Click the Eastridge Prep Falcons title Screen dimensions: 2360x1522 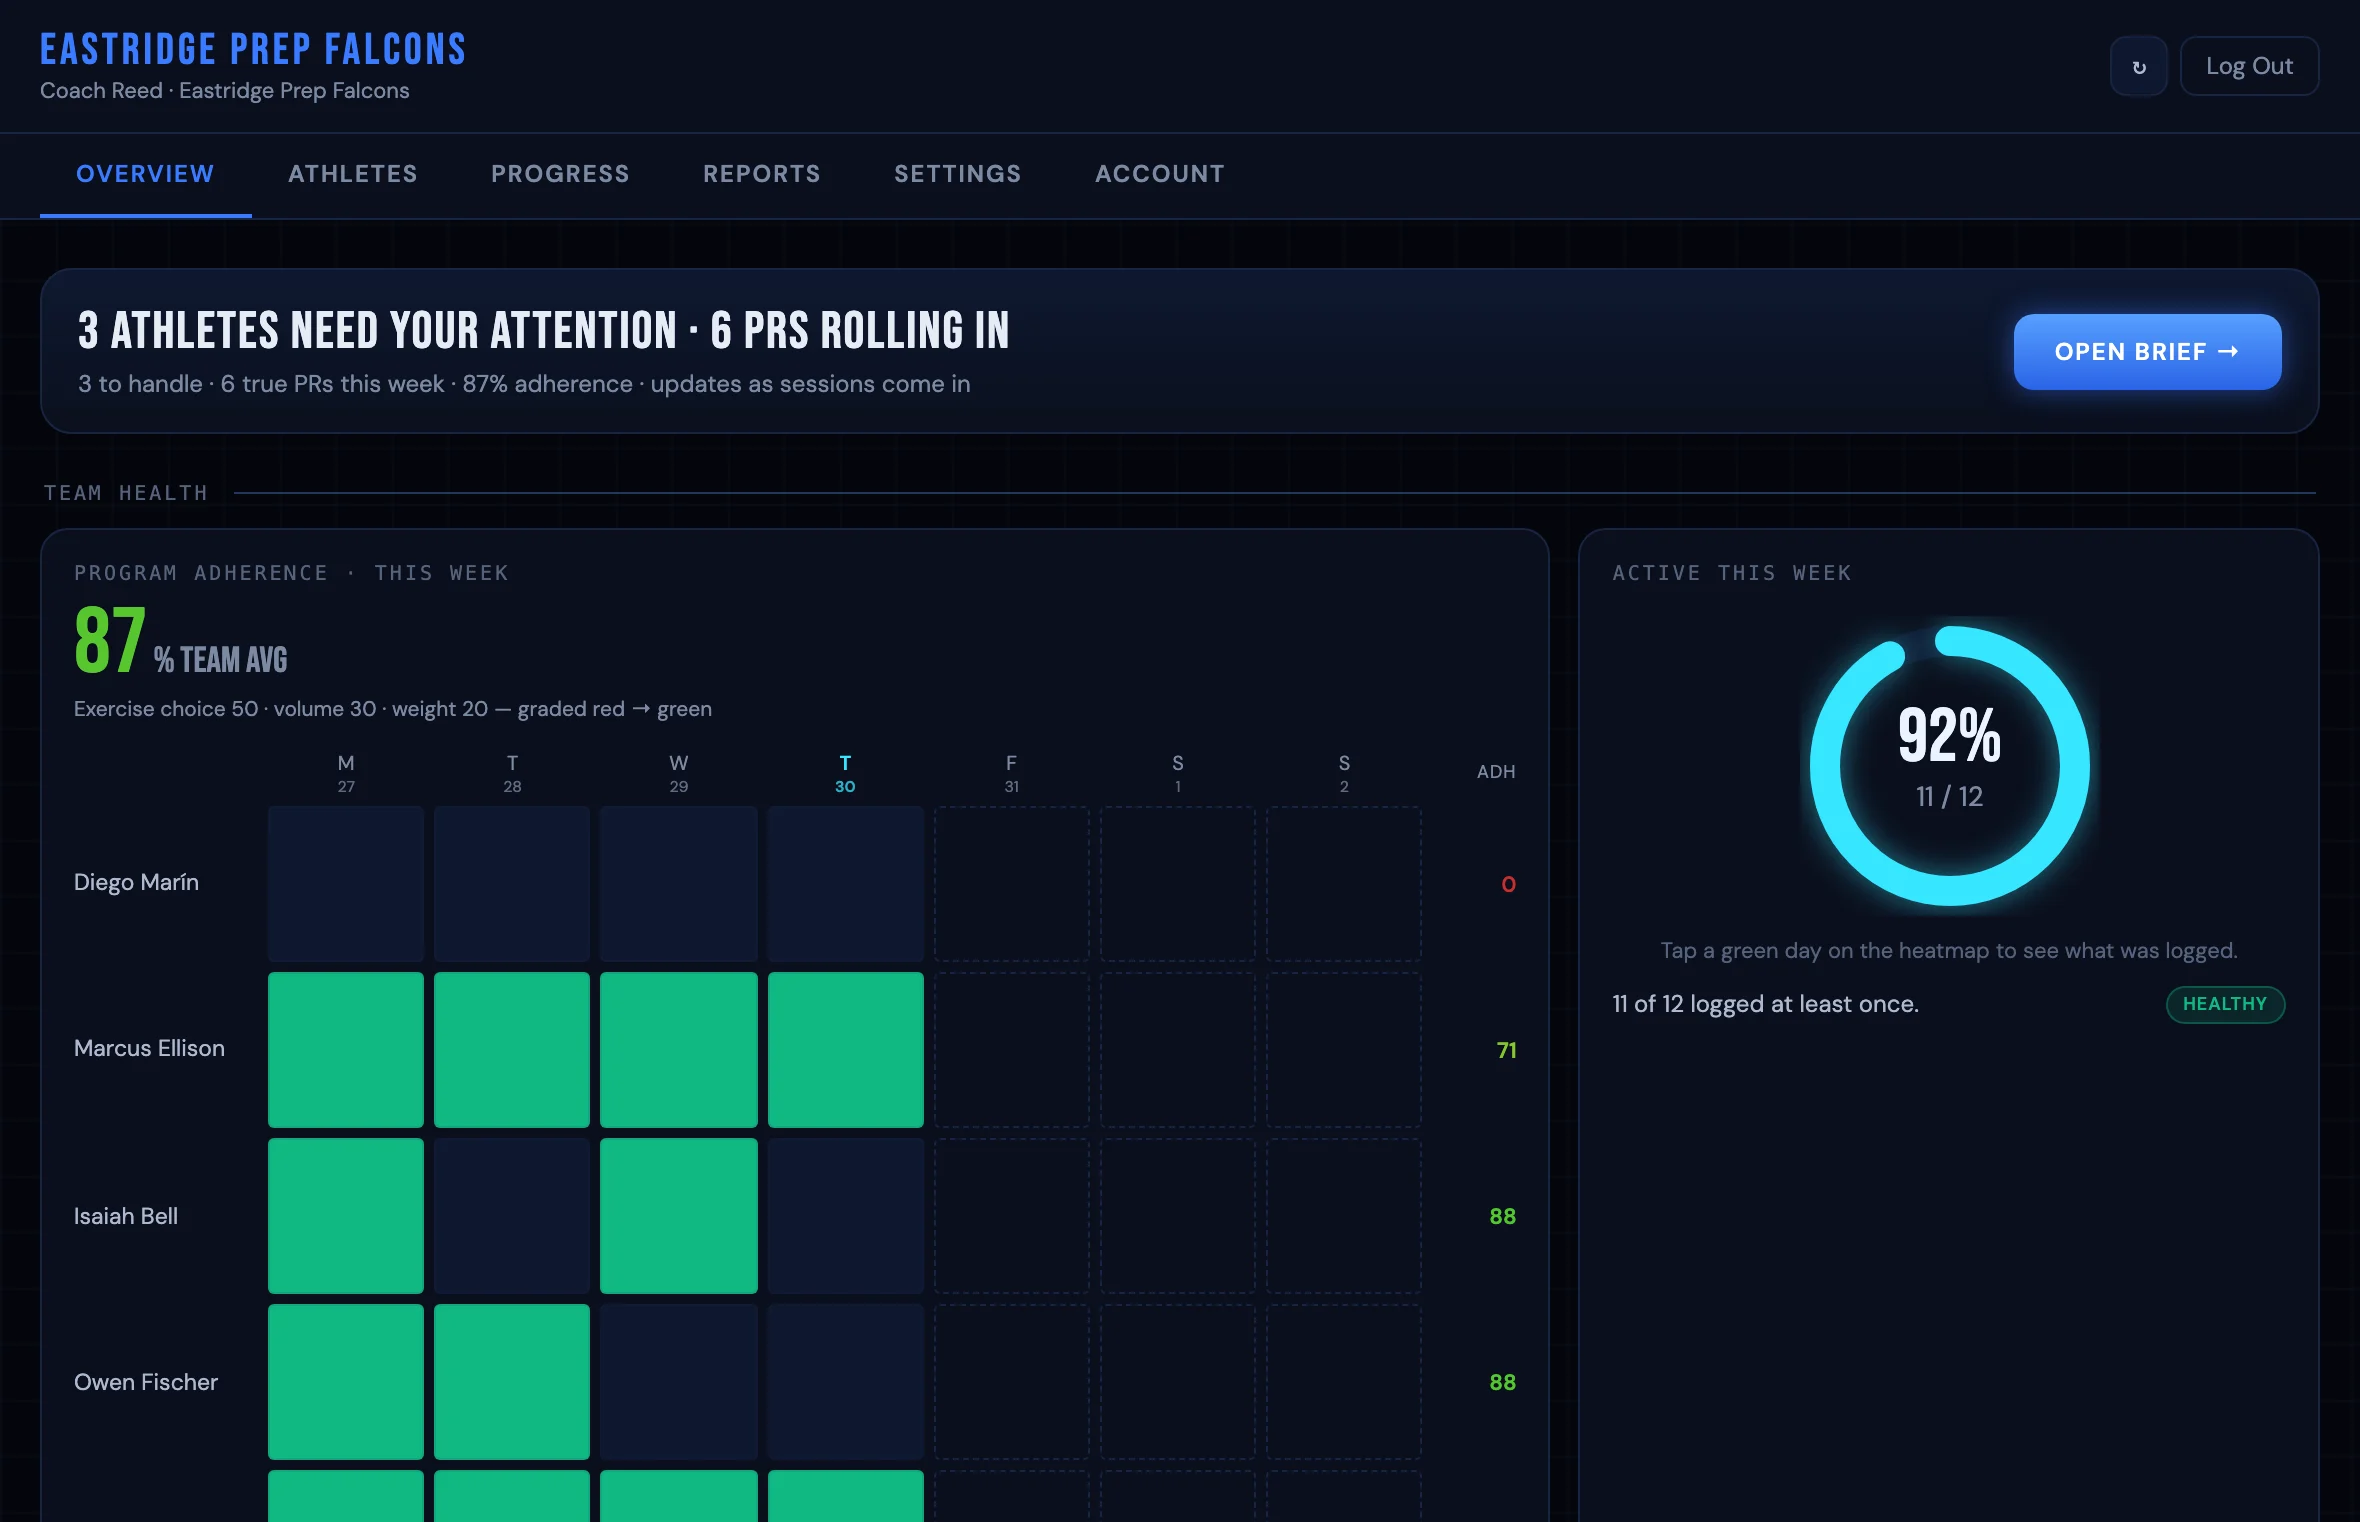coord(253,49)
